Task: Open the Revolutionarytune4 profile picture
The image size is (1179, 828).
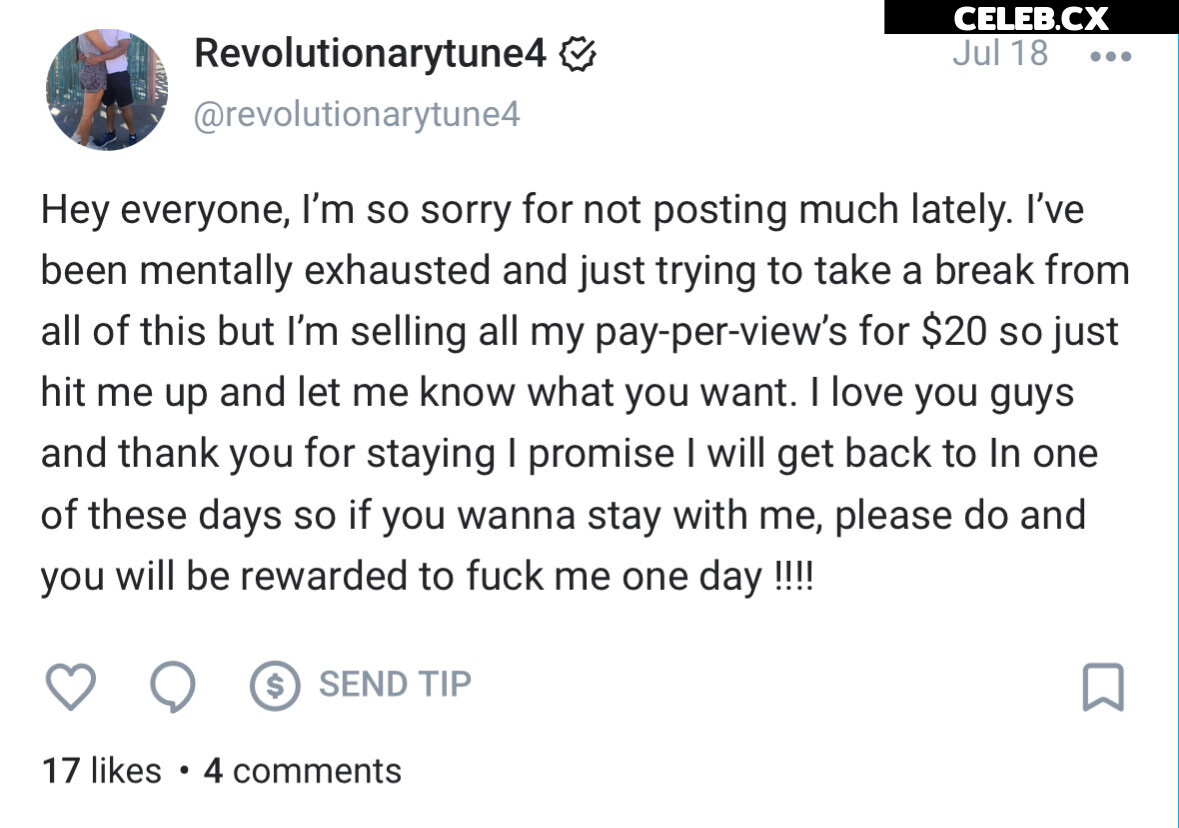Action: [107, 90]
